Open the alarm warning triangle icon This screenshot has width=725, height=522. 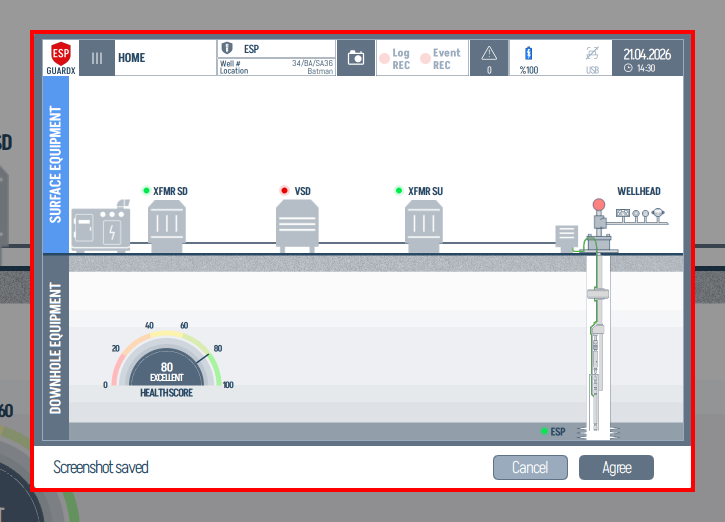coord(489,54)
